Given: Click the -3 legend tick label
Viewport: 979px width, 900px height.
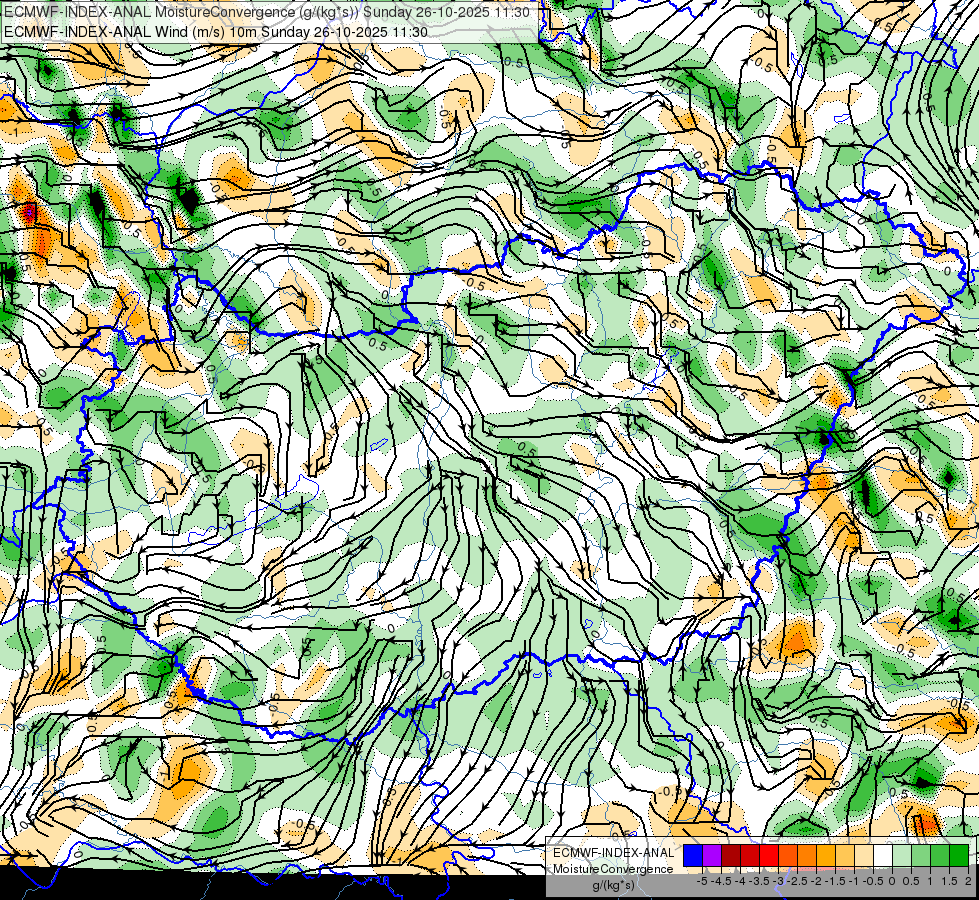Looking at the screenshot, I should (x=778, y=881).
